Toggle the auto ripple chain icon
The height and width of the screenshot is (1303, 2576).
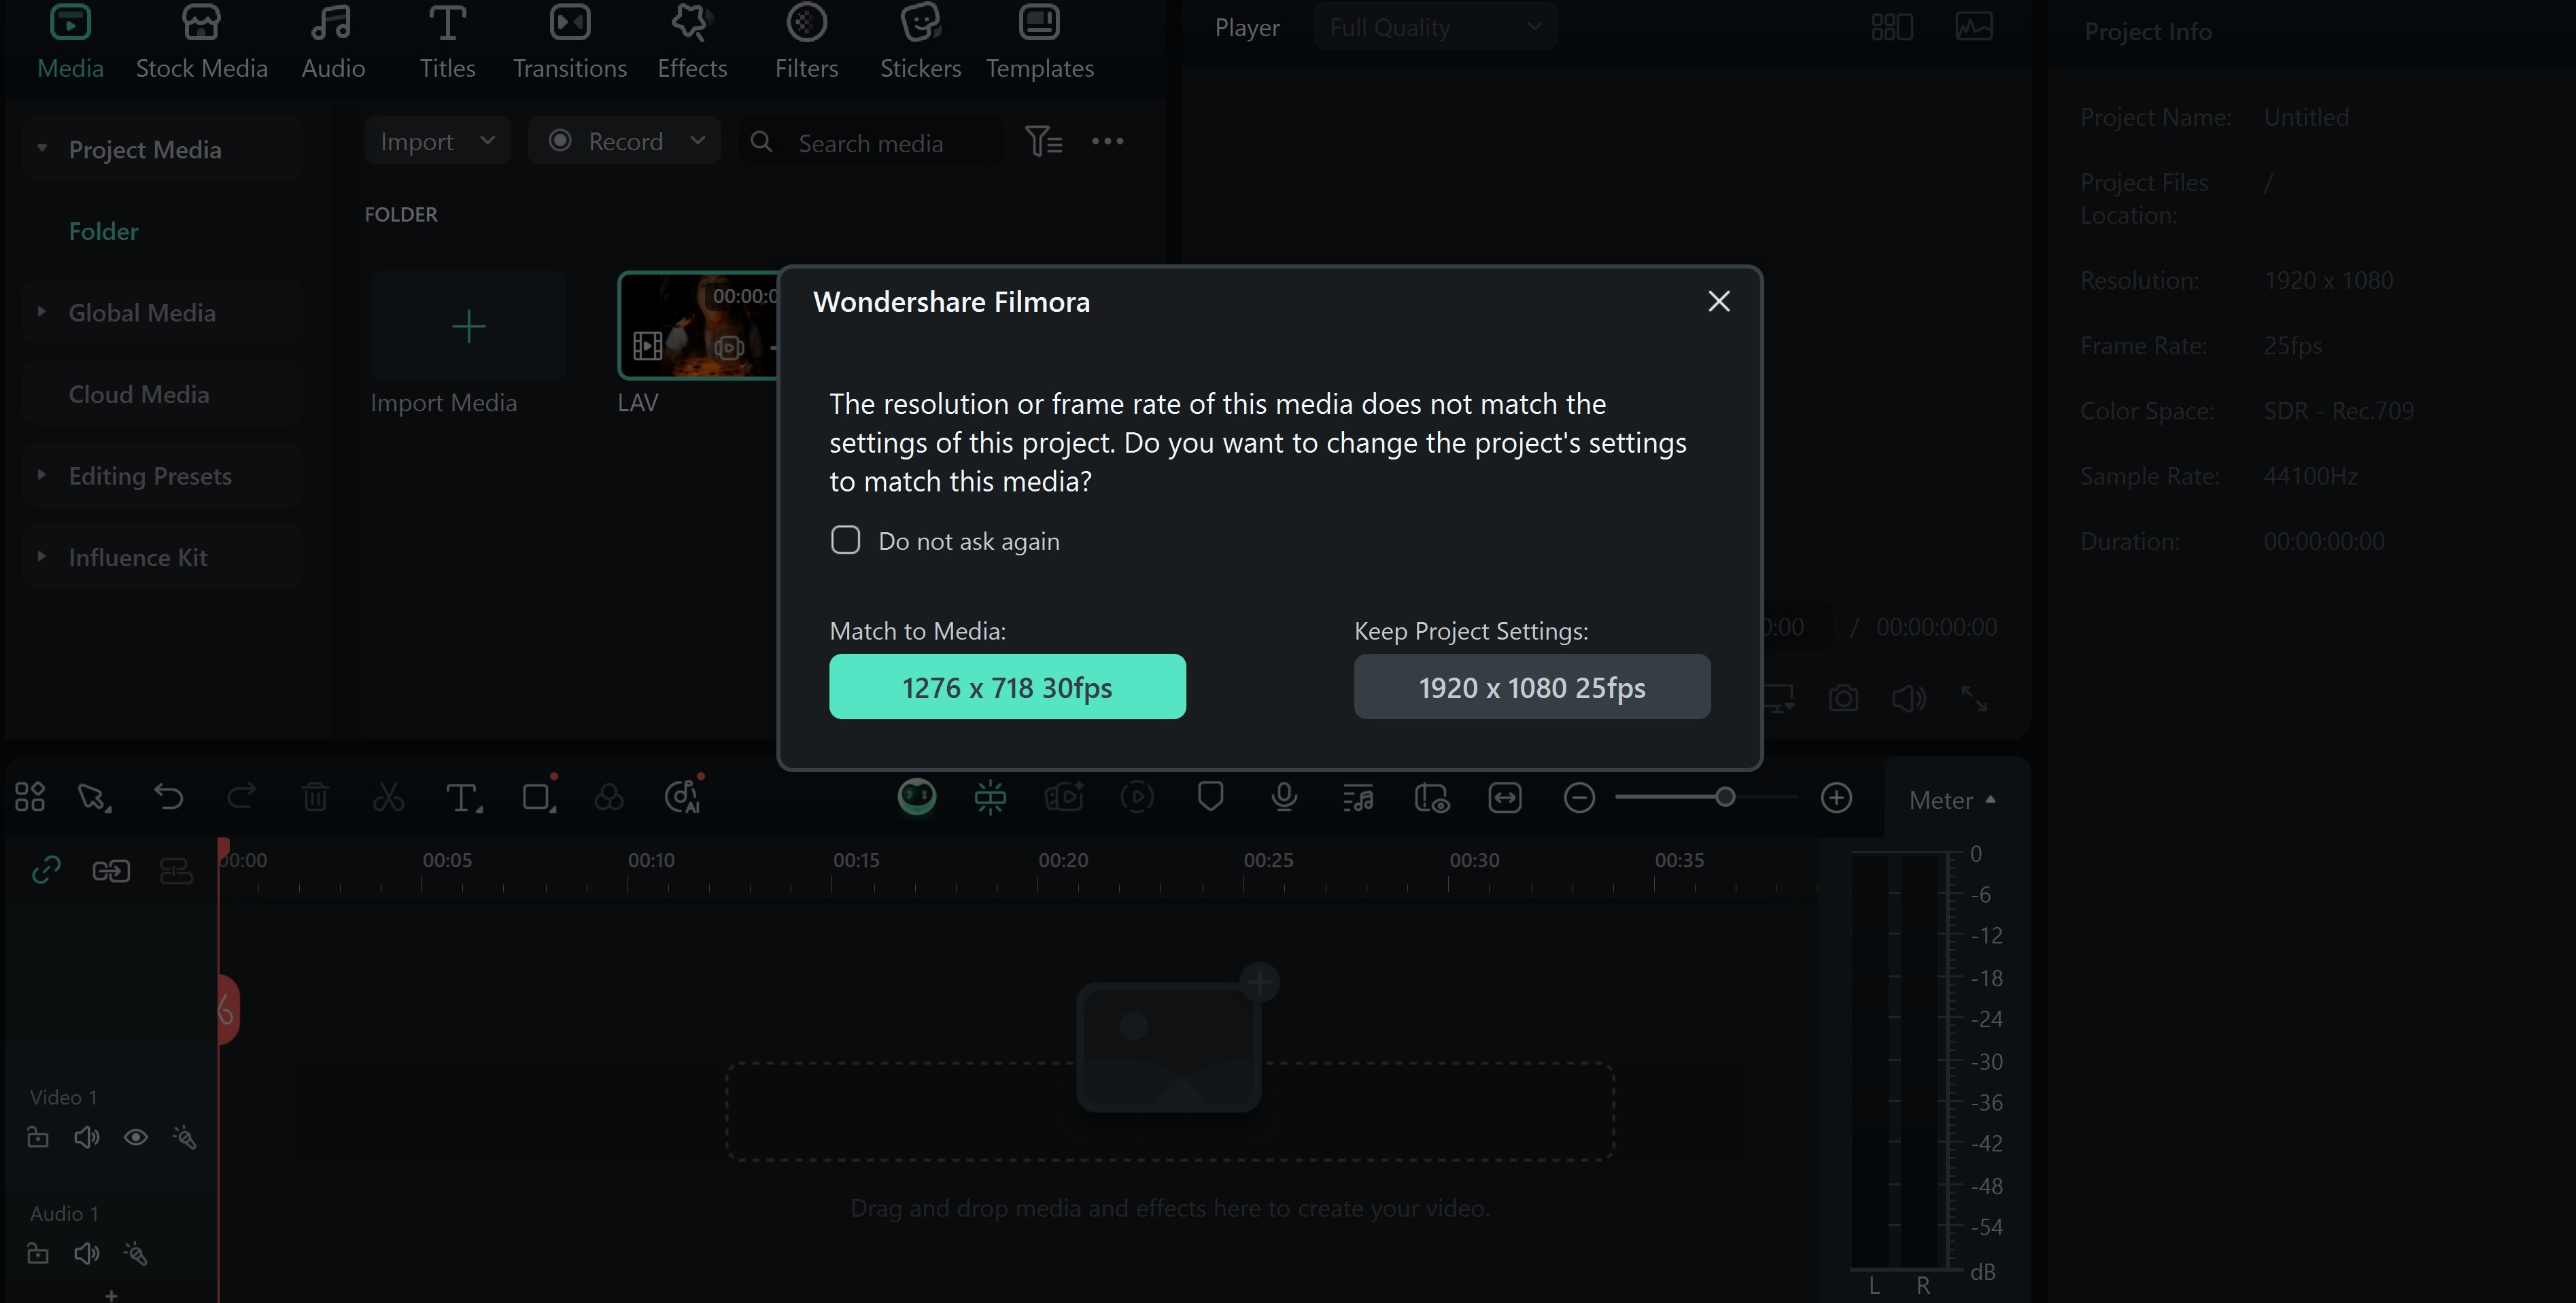click(111, 870)
